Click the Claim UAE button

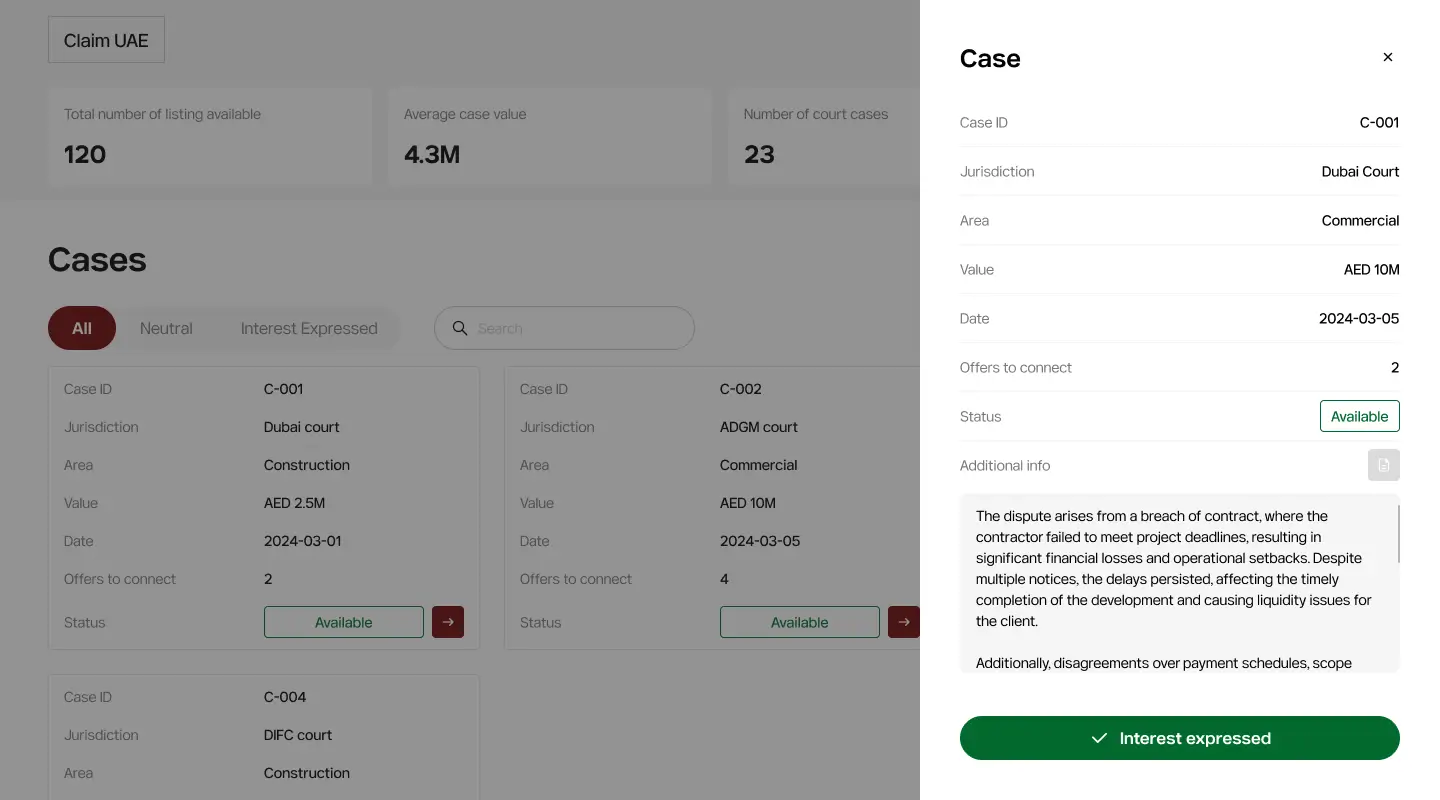click(106, 40)
